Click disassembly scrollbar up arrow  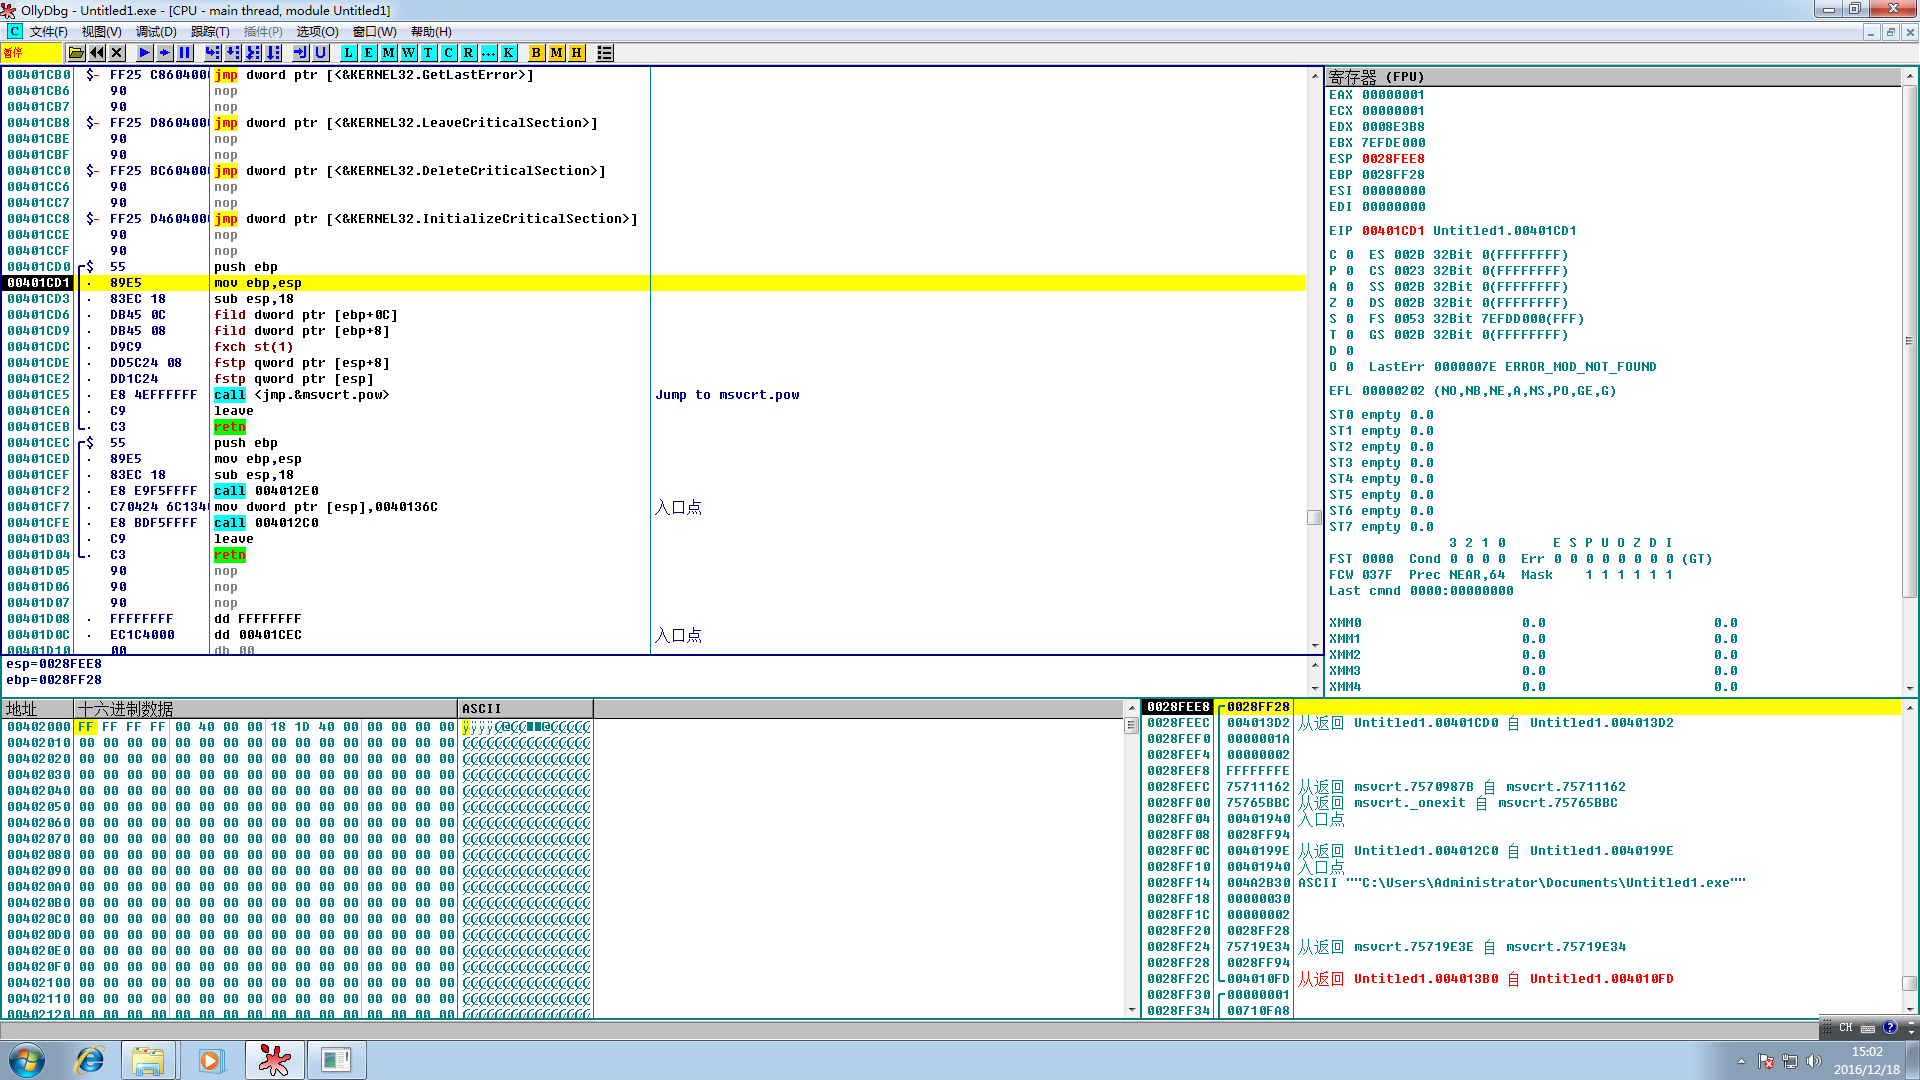click(1314, 76)
